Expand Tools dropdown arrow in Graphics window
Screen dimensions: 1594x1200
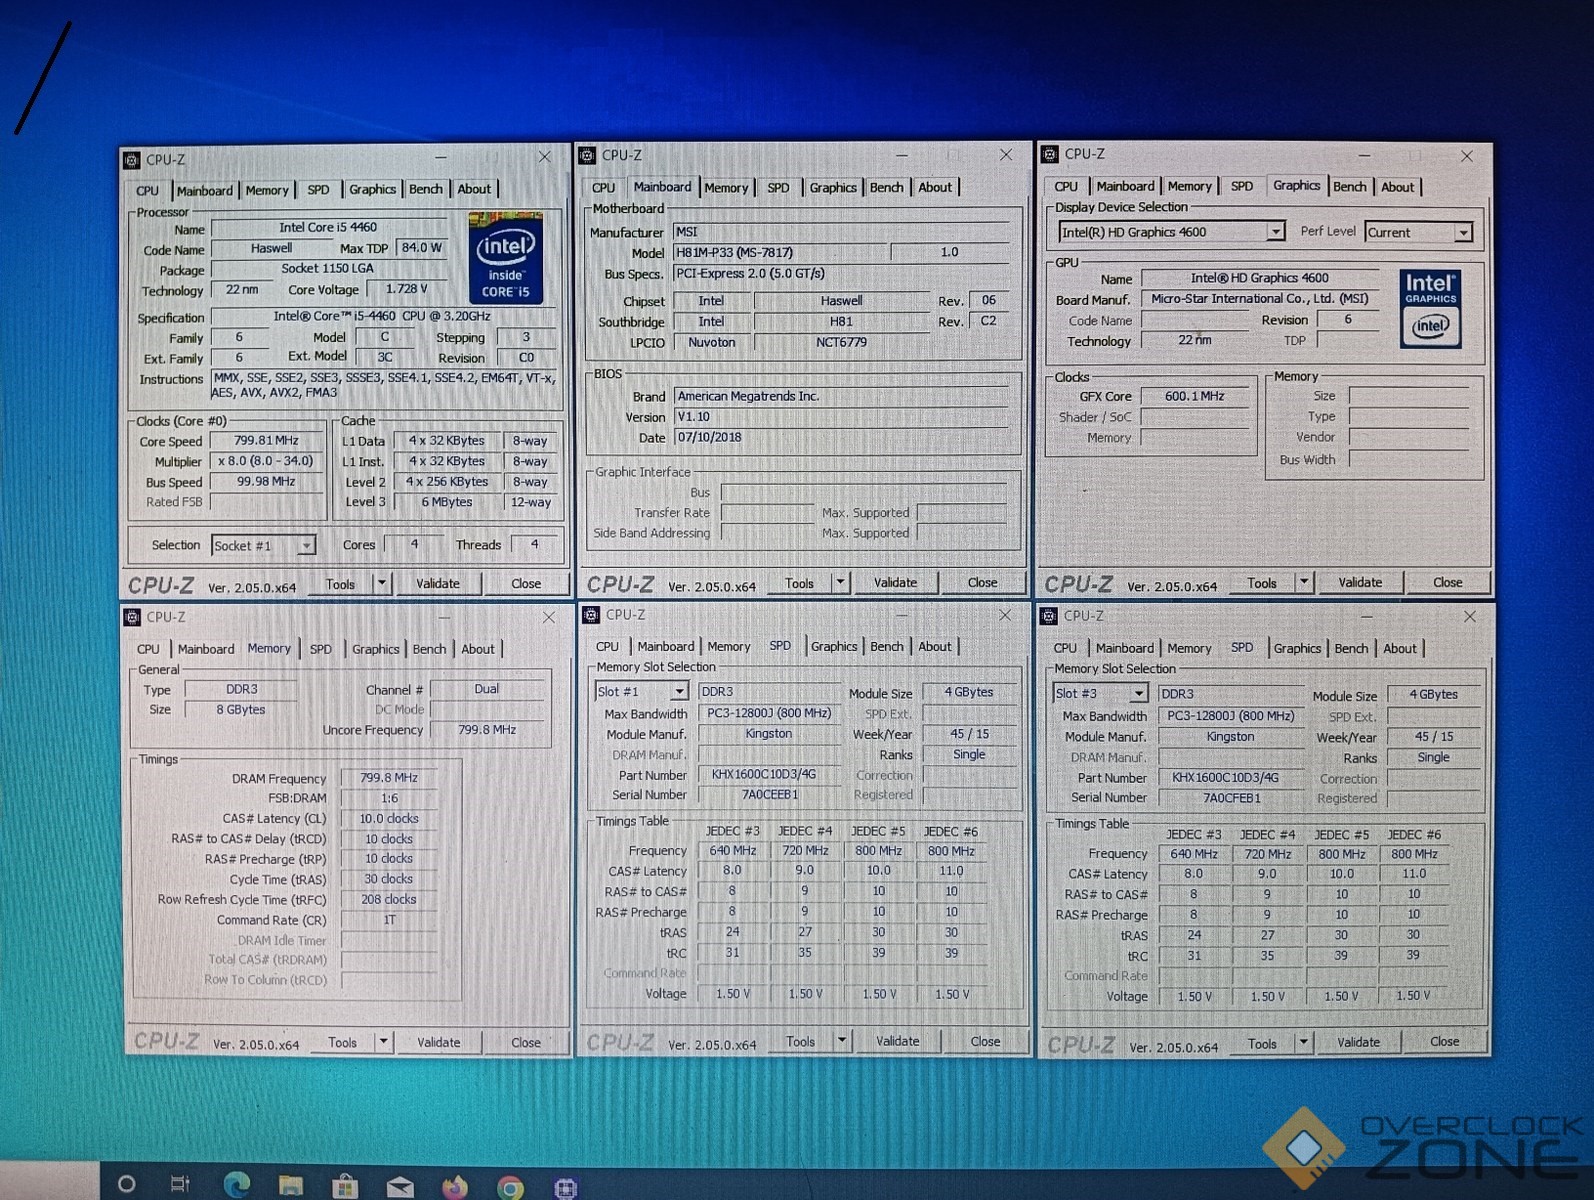(1303, 582)
